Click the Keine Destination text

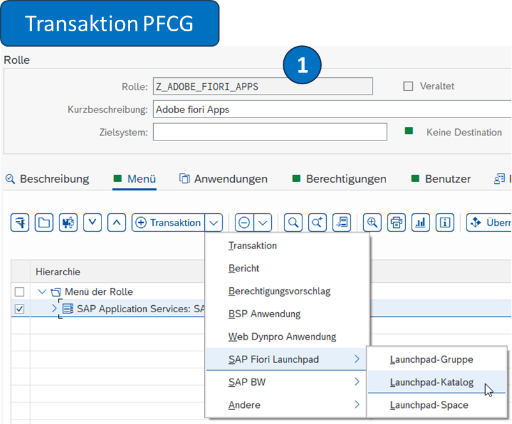tap(464, 132)
